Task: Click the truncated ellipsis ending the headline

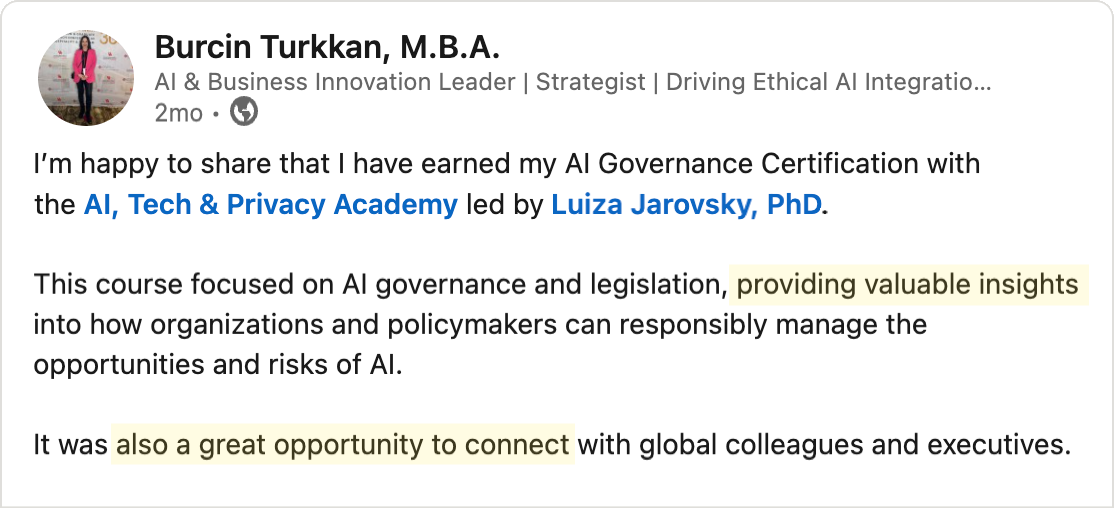Action: pyautogui.click(x=981, y=82)
